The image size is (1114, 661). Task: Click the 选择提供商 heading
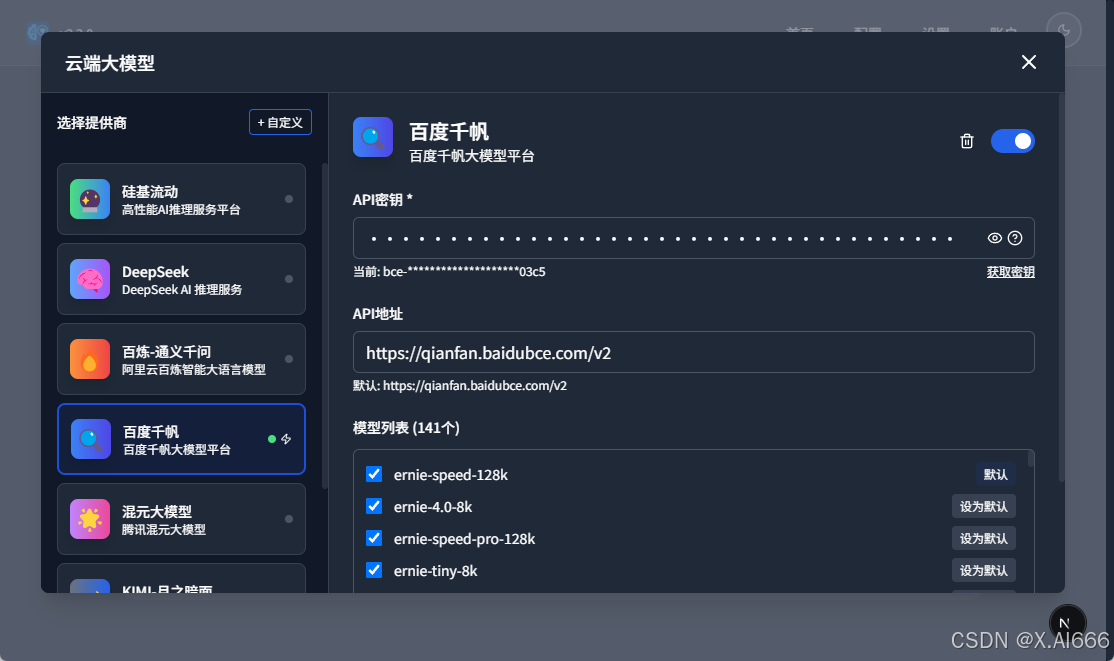click(92, 123)
